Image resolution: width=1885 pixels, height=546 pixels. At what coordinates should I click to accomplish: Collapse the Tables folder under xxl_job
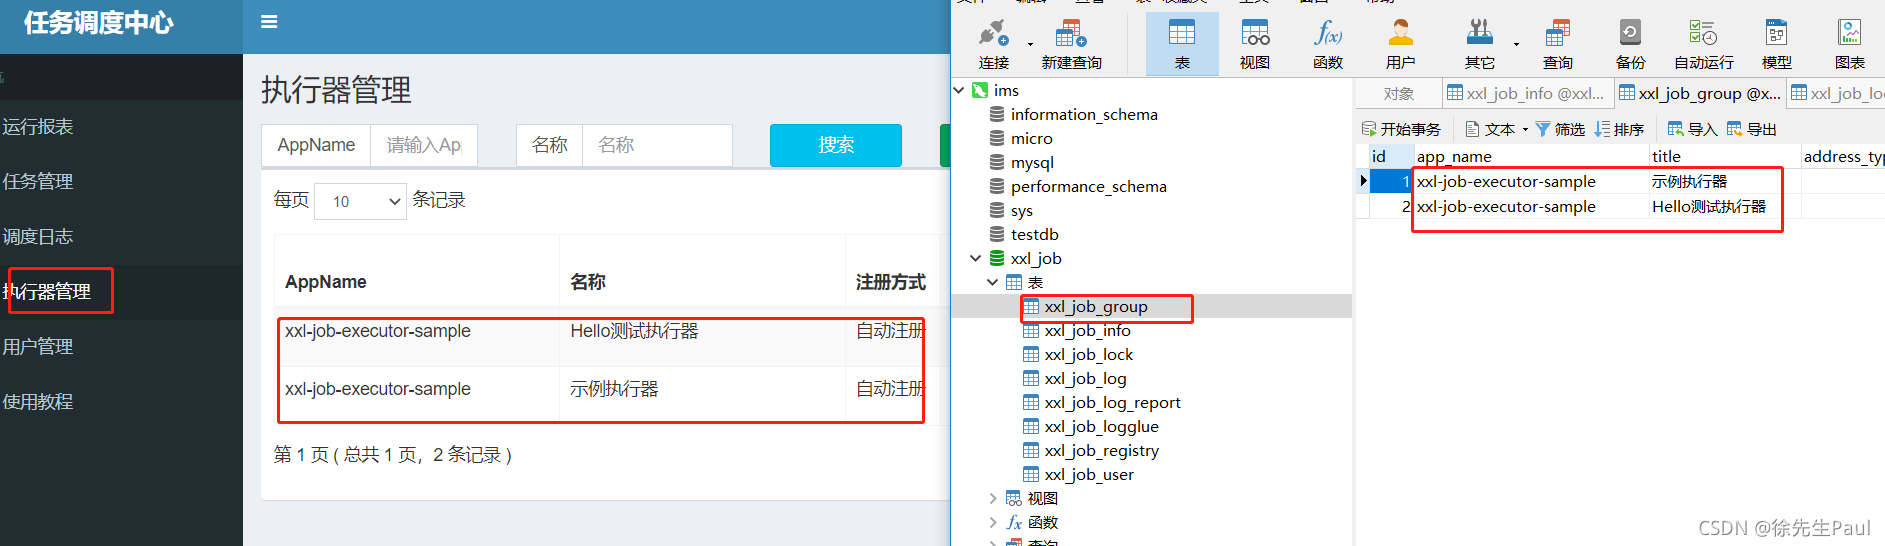click(992, 282)
